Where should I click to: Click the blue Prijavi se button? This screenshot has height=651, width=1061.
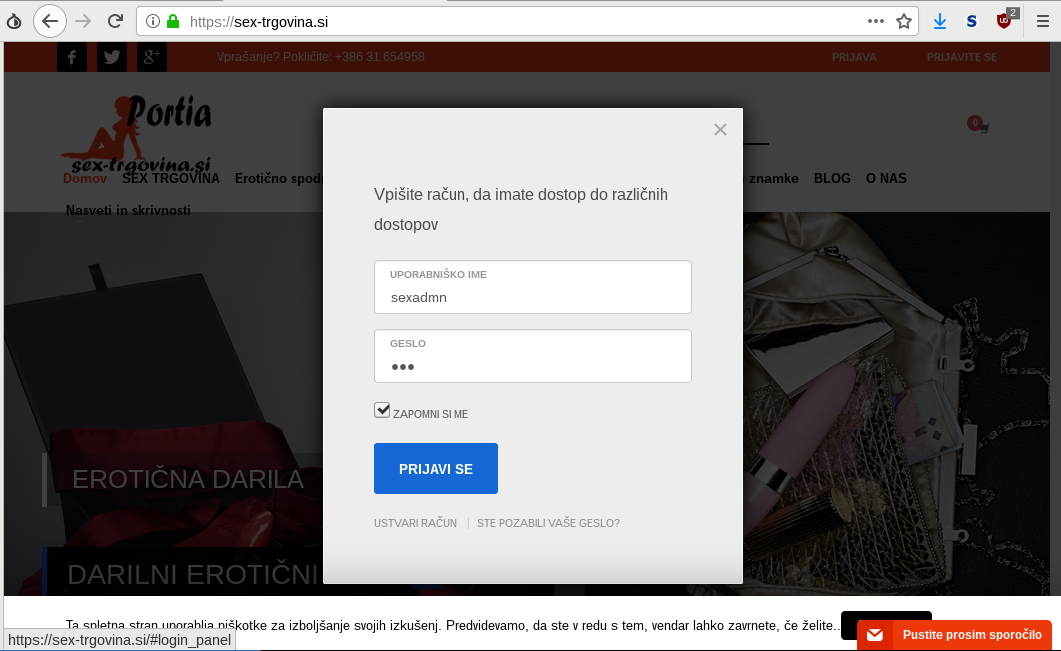[436, 468]
